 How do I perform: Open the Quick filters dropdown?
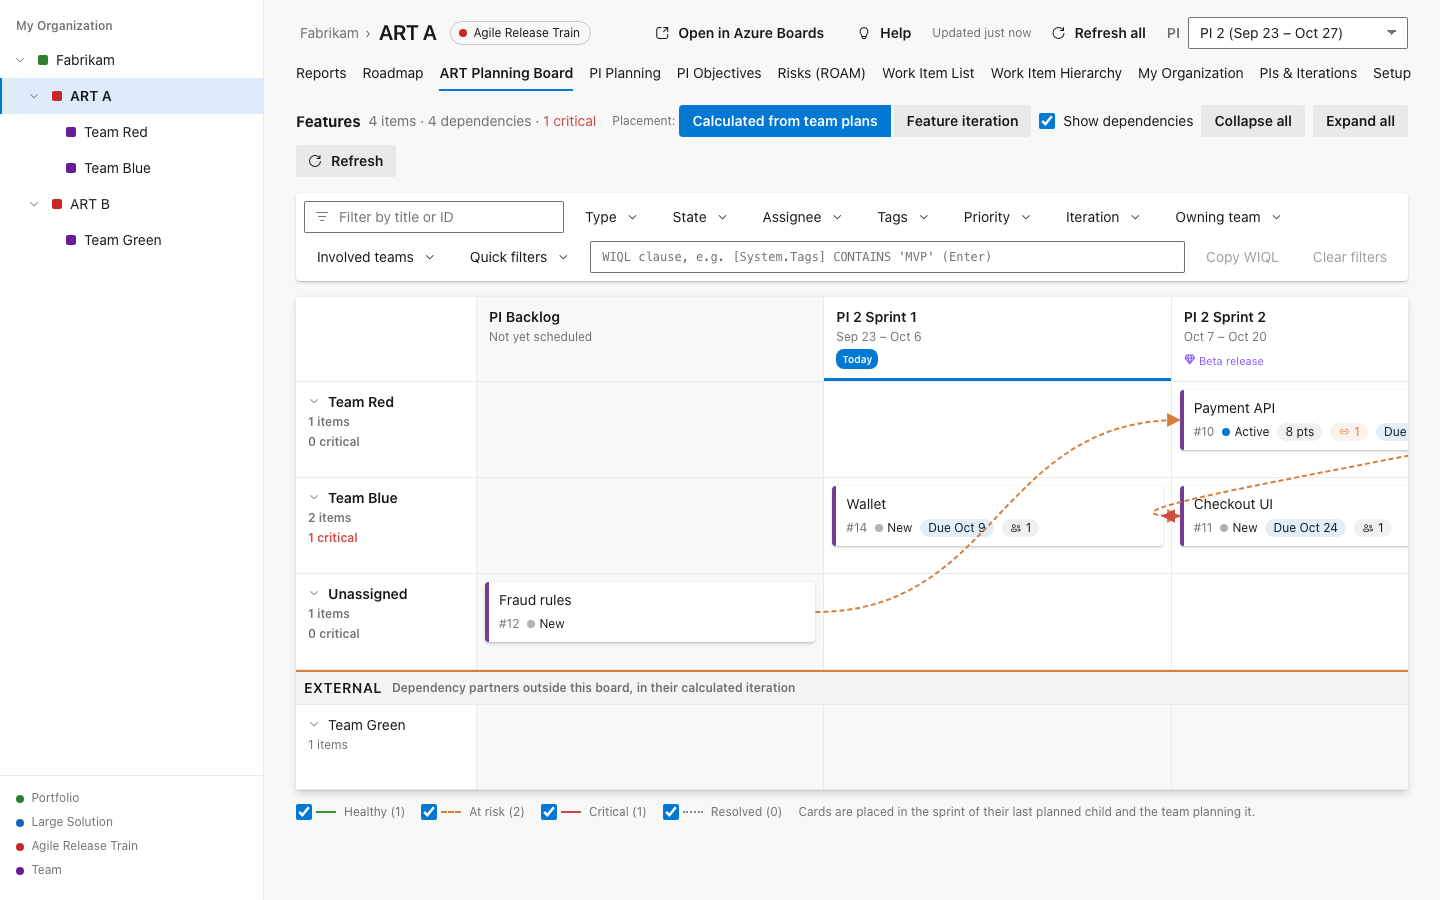click(519, 257)
